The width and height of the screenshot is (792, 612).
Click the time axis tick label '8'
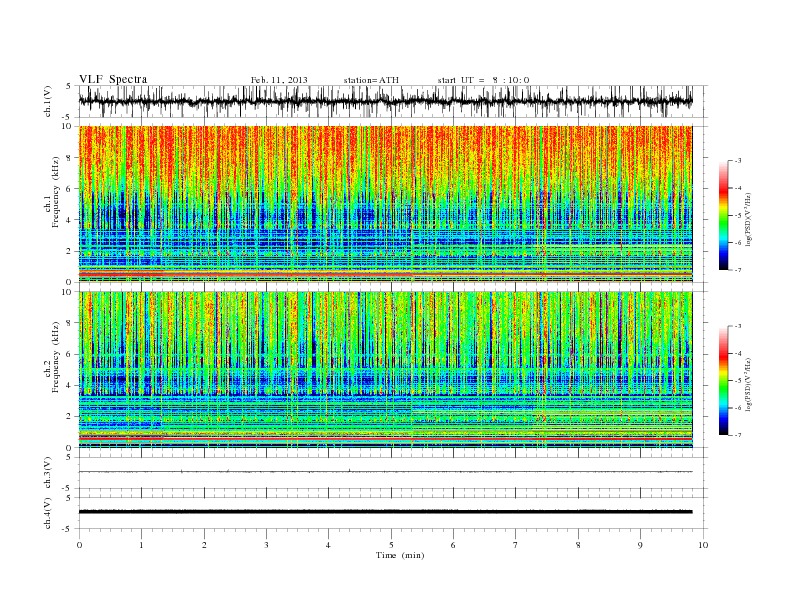[578, 545]
